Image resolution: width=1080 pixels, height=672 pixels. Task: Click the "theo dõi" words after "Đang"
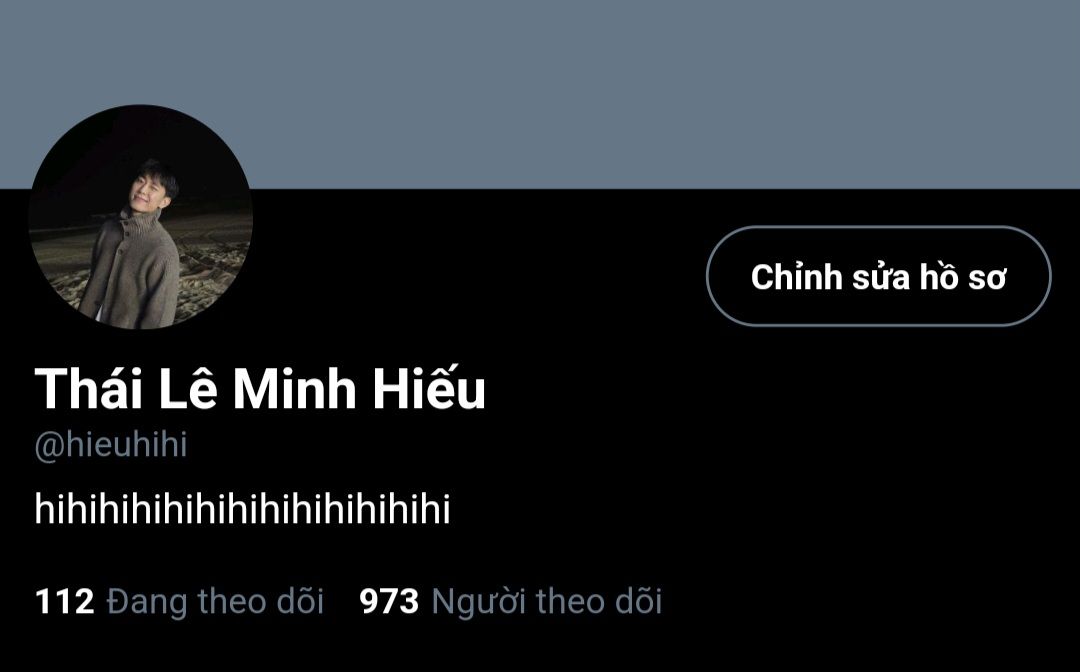(x=261, y=601)
